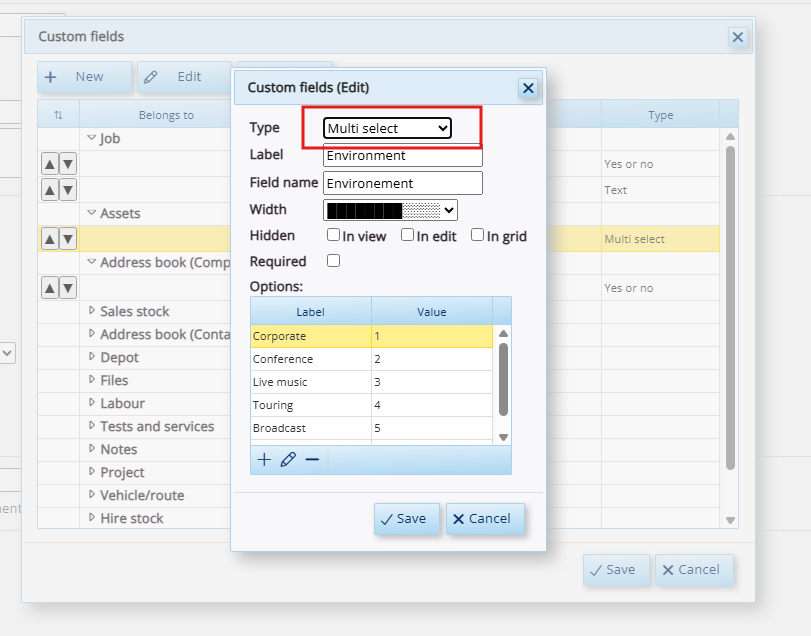Click the Label input containing Environment
811x636 pixels.
point(403,156)
